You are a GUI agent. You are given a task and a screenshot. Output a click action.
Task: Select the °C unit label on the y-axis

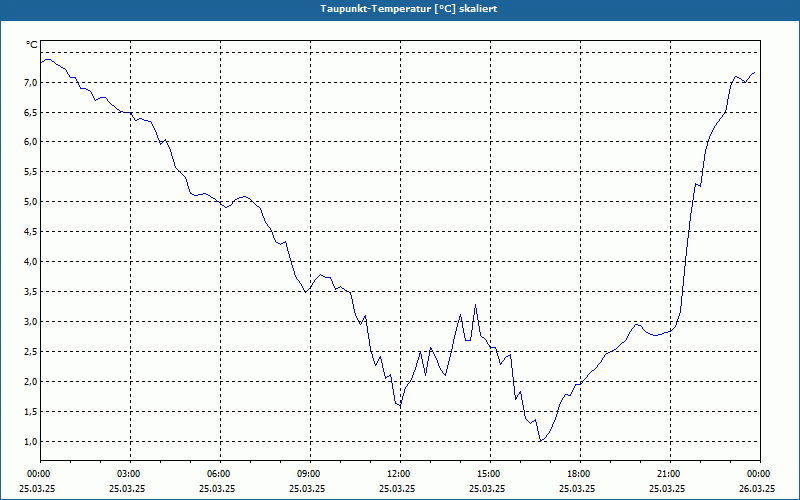[32, 45]
